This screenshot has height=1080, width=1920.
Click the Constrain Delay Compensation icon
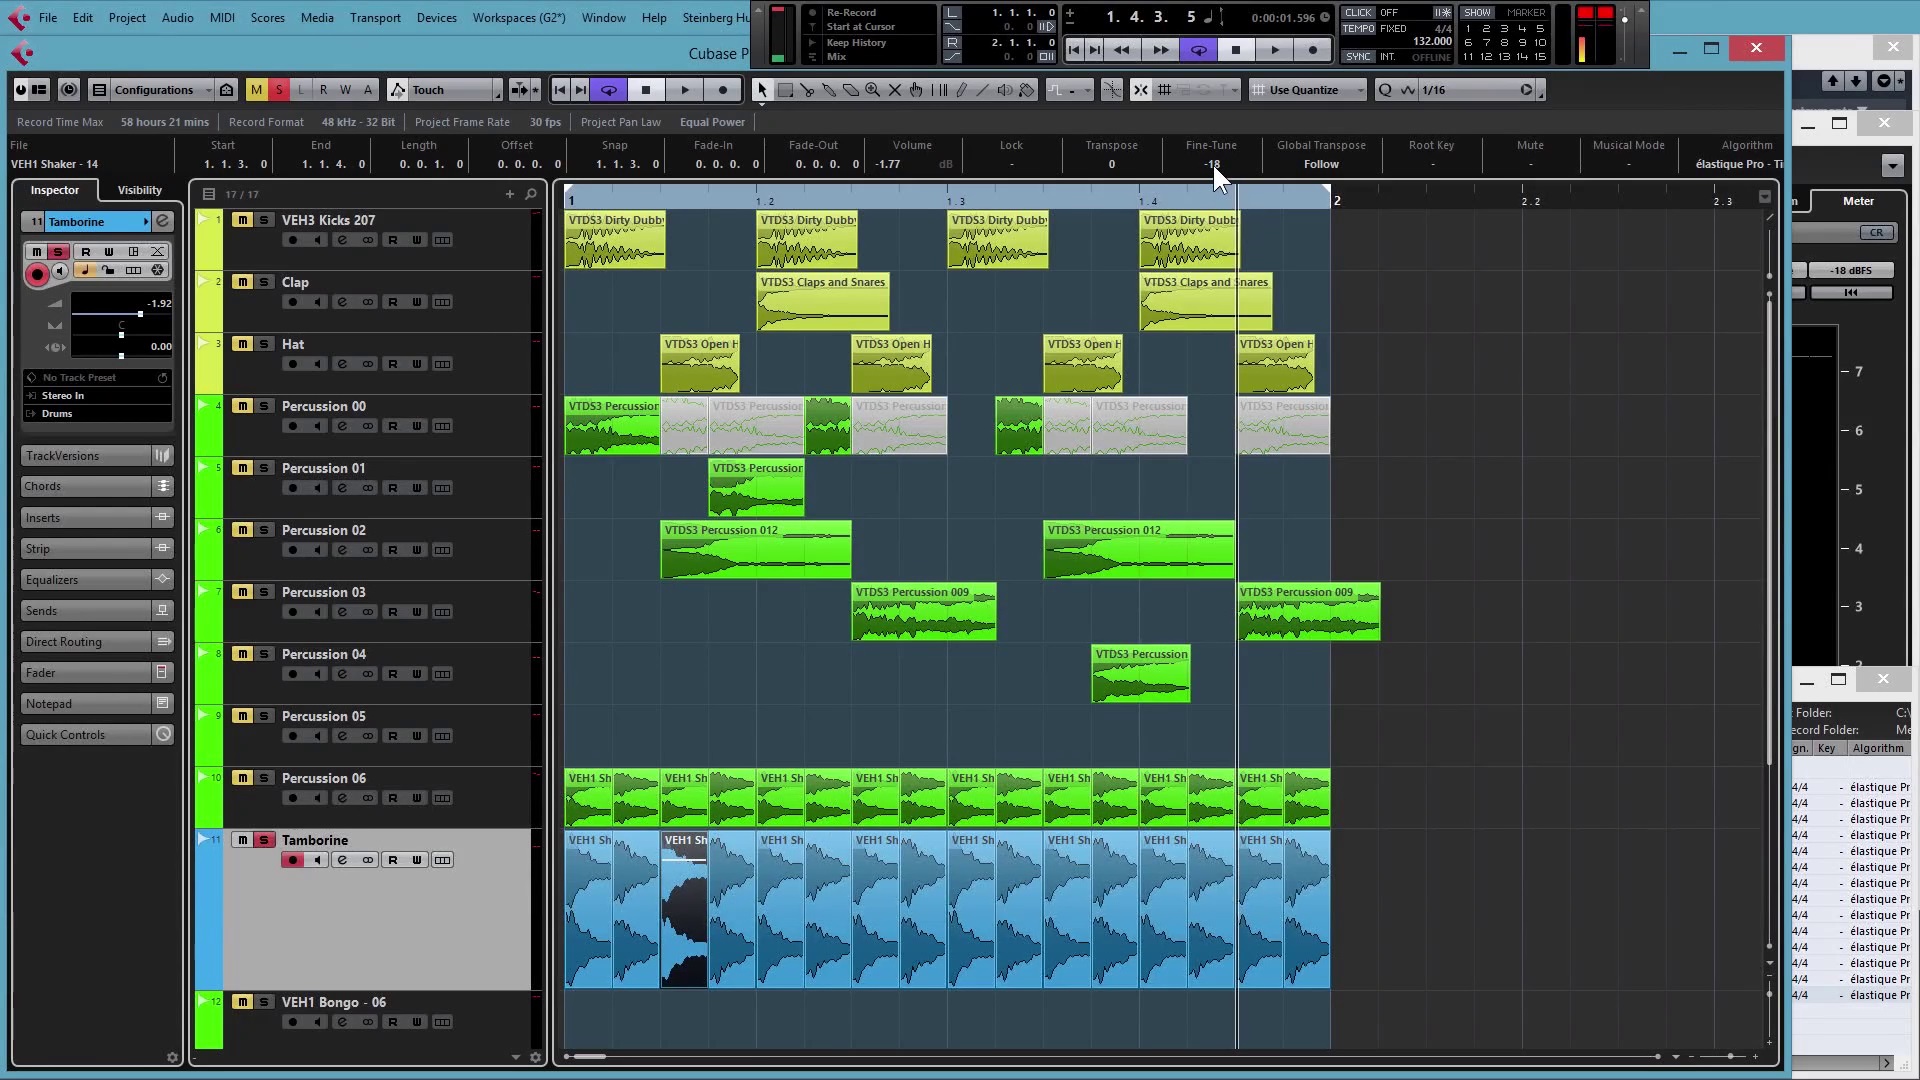tap(69, 90)
